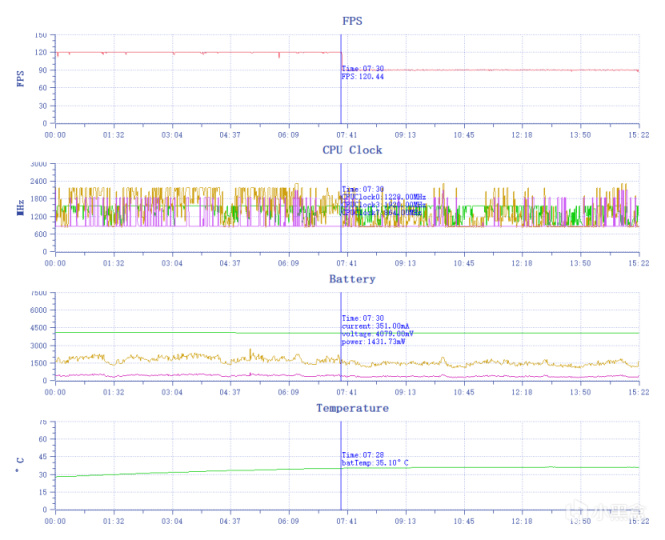The image size is (665, 540).
Task: Click the MHz axis label on CPU chart
Action: click(20, 208)
